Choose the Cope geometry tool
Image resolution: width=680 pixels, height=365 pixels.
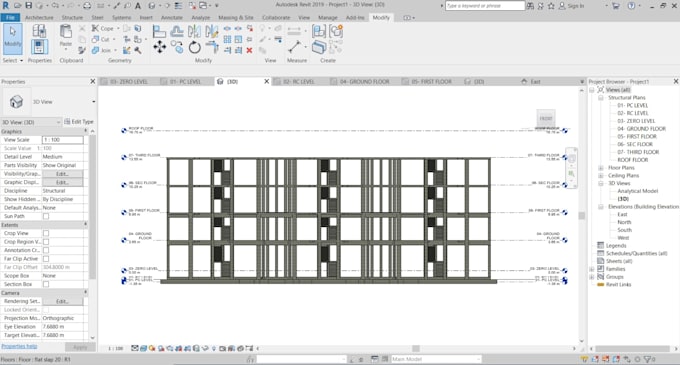(x=103, y=28)
